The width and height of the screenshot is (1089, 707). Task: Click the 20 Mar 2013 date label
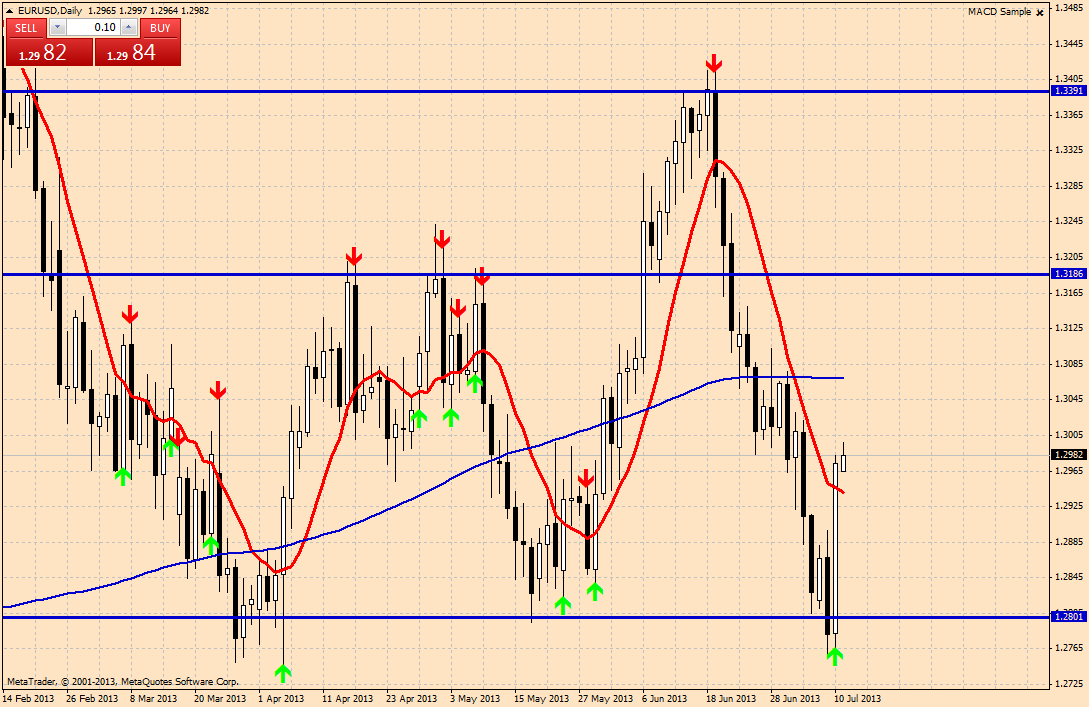pos(220,699)
